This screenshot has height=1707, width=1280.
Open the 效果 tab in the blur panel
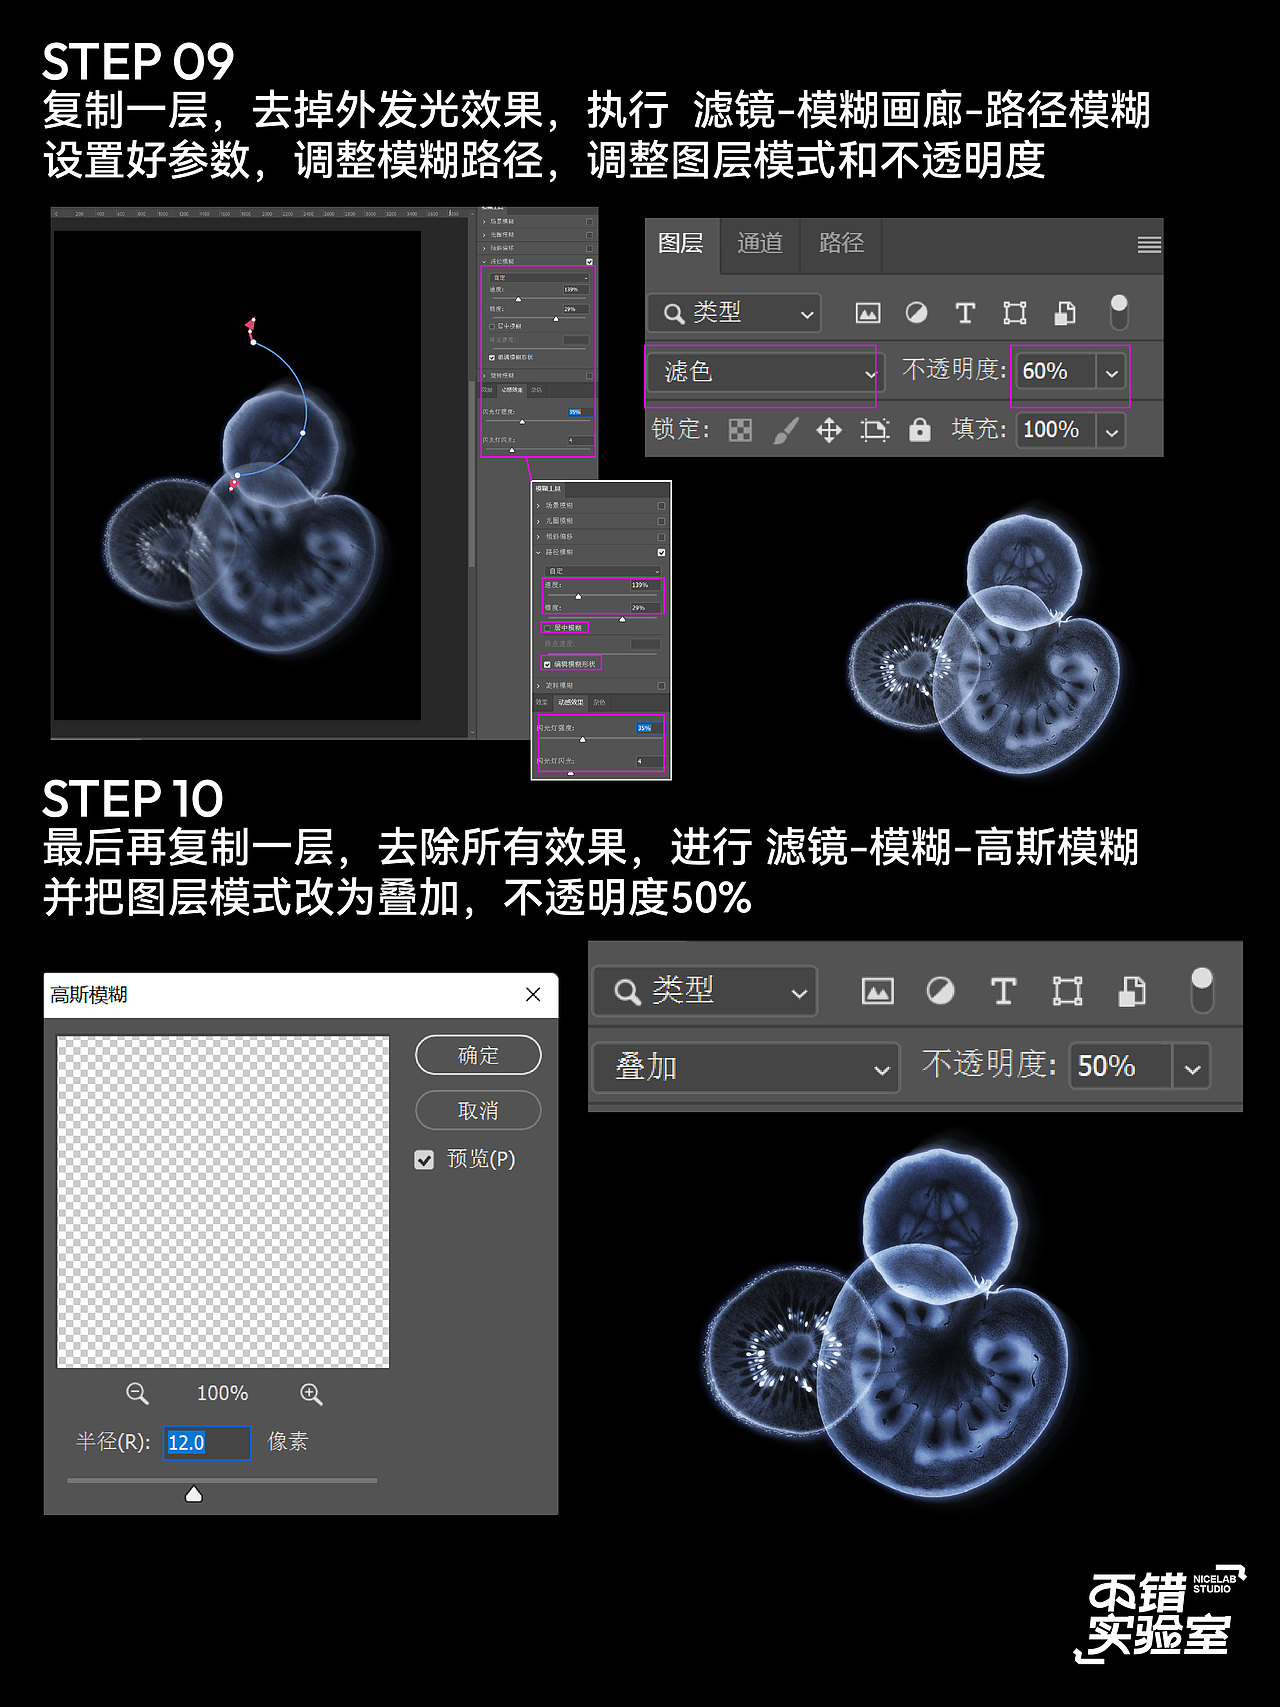pos(542,702)
